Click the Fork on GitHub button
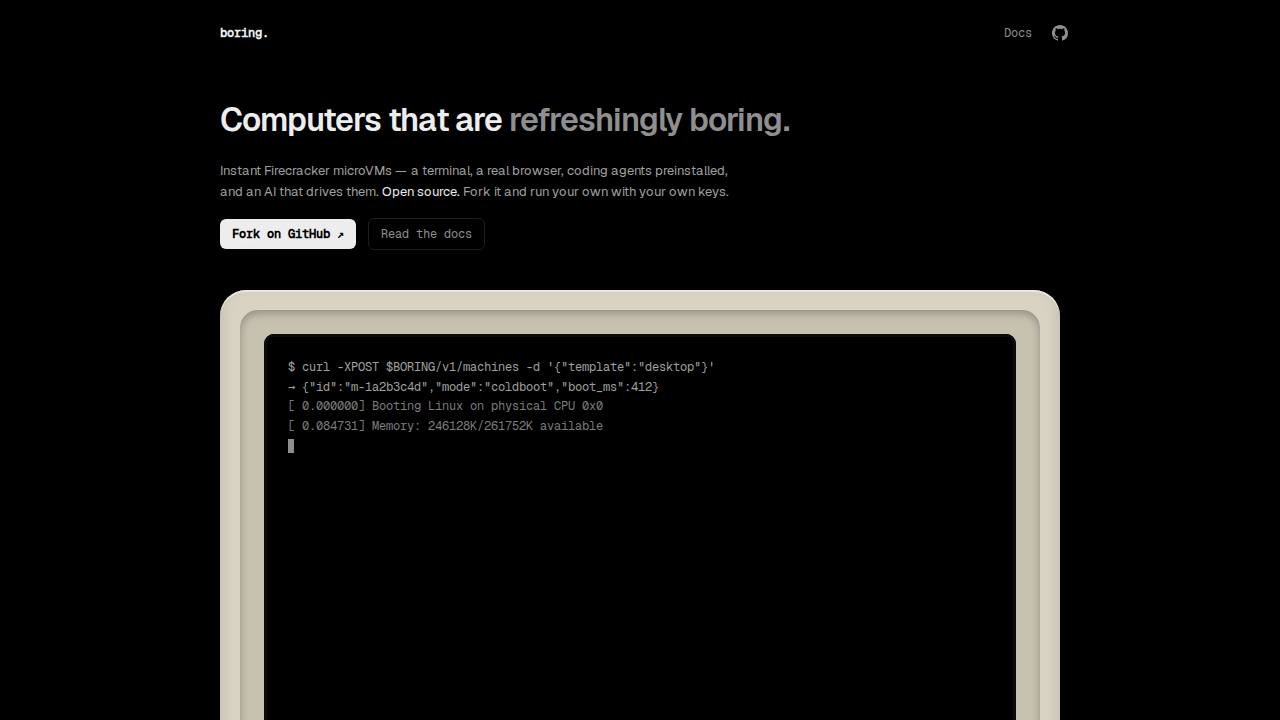 click(x=288, y=234)
